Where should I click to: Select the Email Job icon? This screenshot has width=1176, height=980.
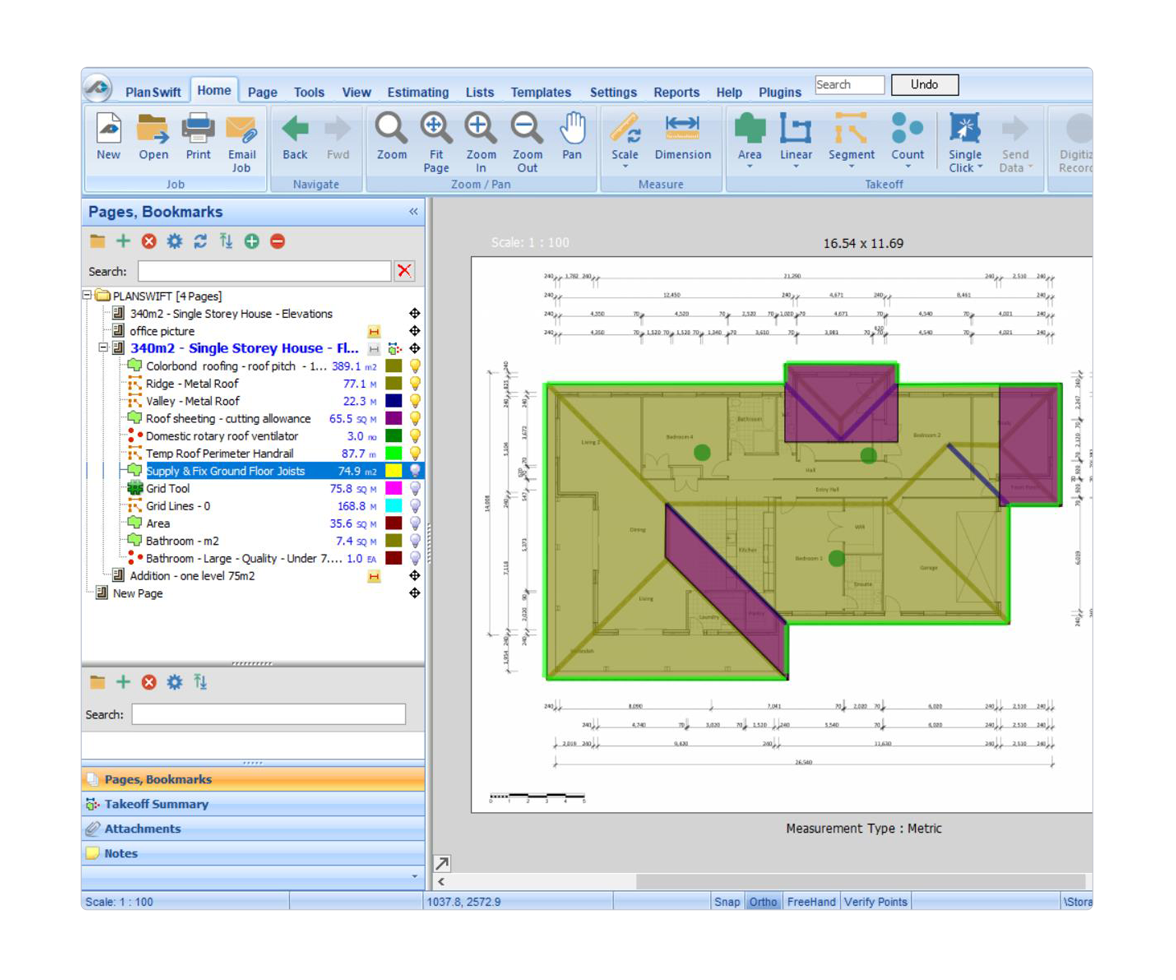click(x=242, y=129)
